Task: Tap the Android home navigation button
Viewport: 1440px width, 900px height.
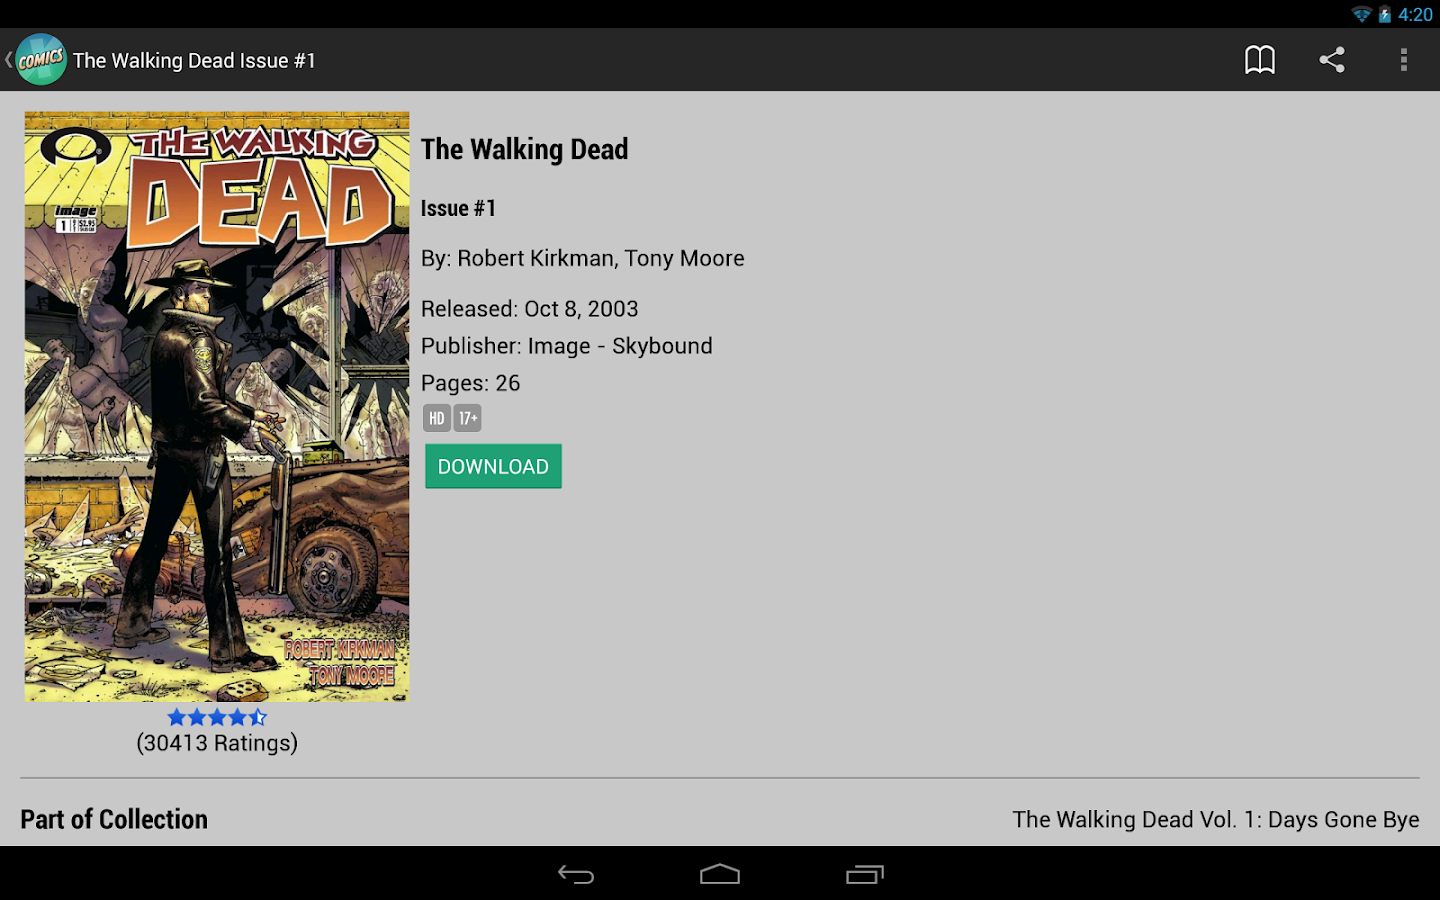Action: tap(720, 874)
